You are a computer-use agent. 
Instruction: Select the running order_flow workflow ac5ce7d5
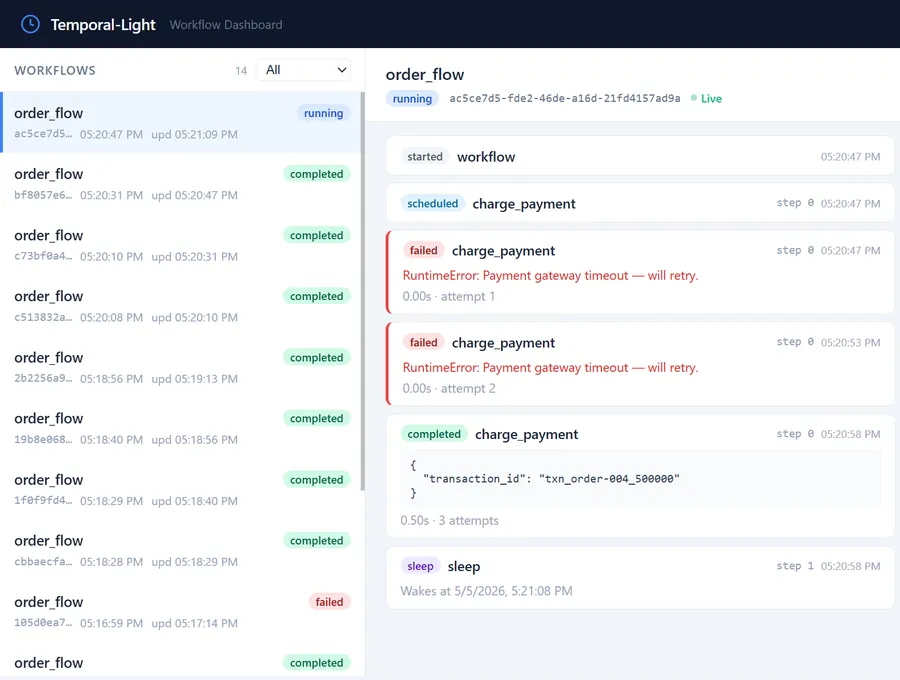point(181,122)
